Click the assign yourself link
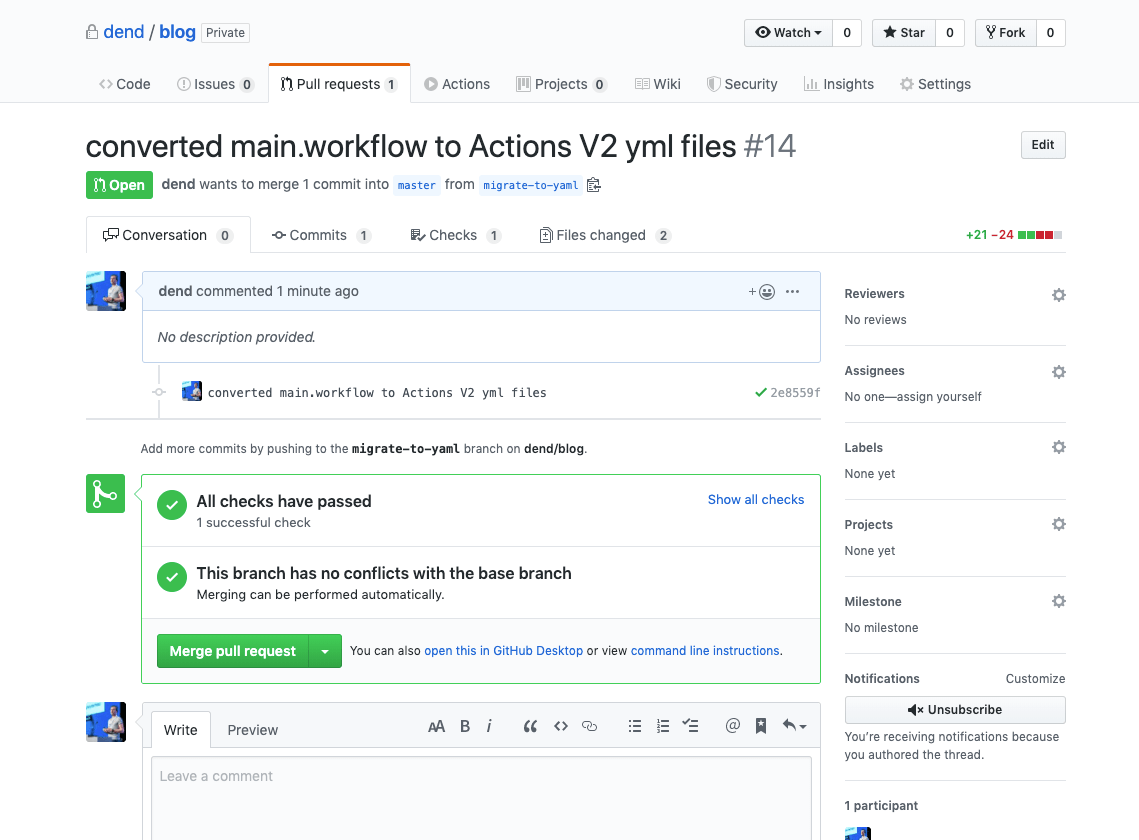1139x840 pixels. (x=939, y=397)
